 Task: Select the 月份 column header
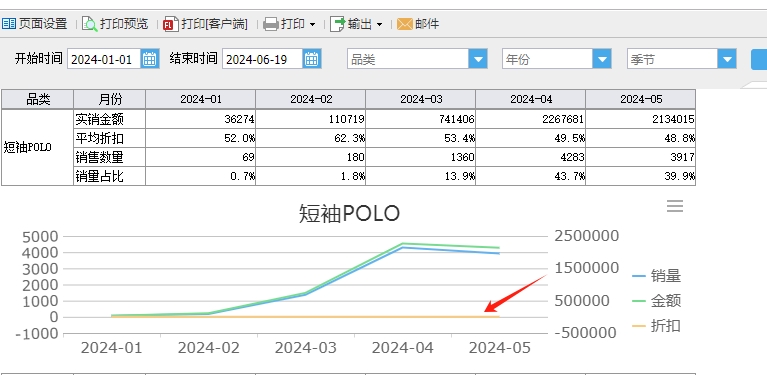tap(110, 99)
